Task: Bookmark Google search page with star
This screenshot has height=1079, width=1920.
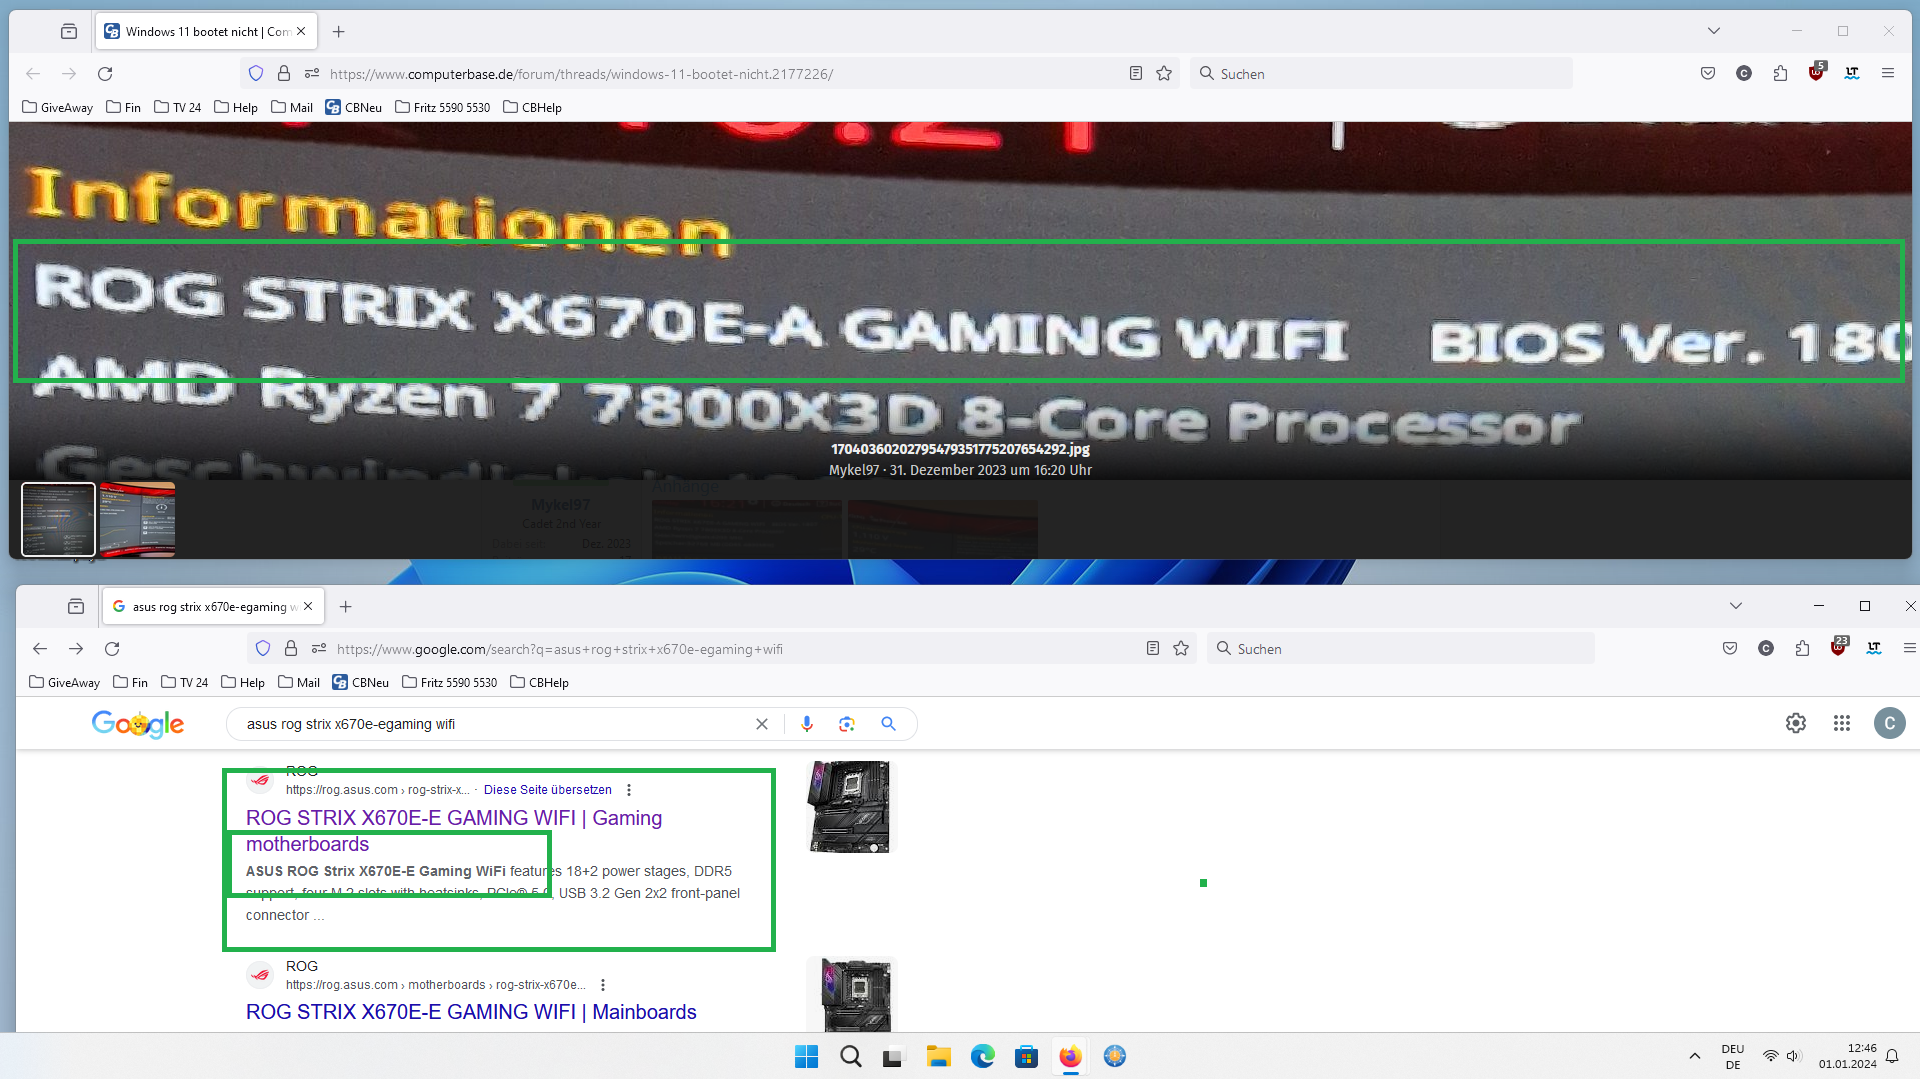Action: tap(1181, 648)
